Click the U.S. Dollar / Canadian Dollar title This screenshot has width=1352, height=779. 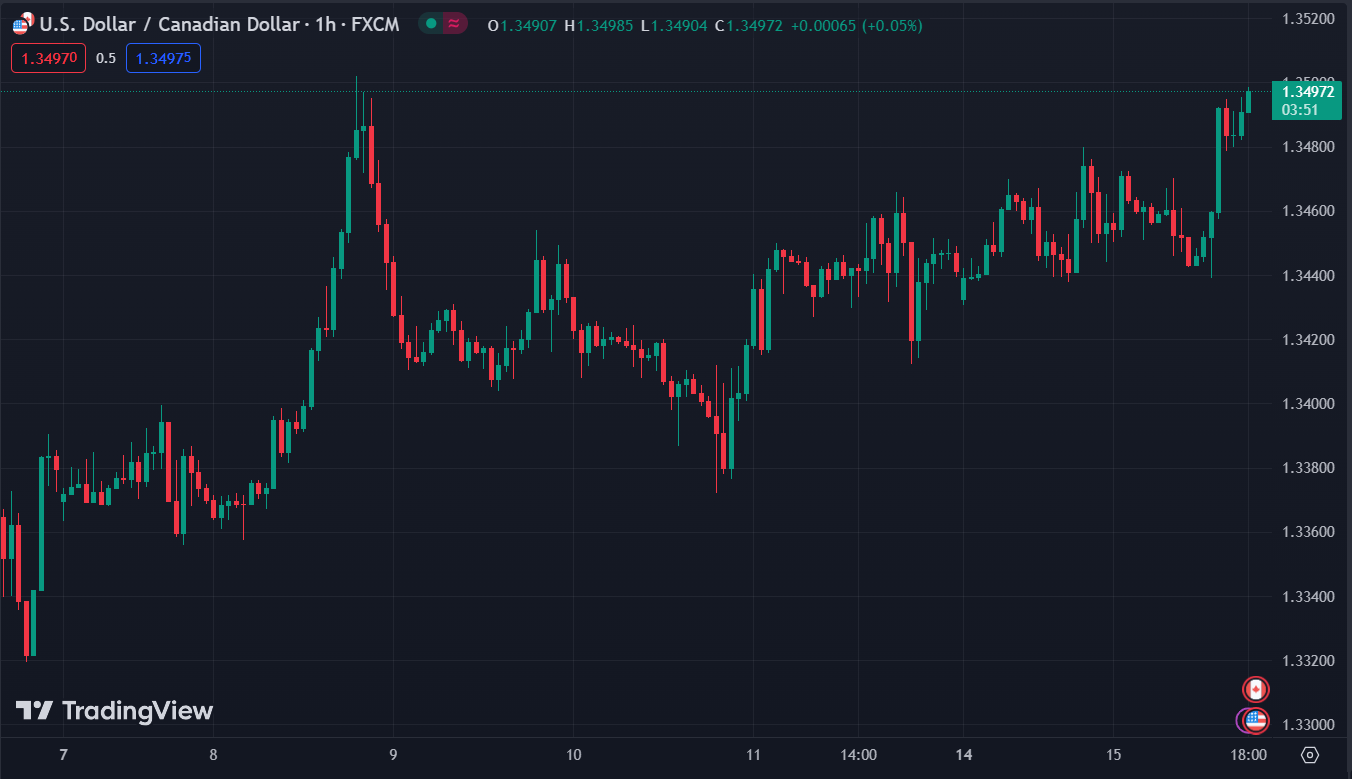click(x=172, y=24)
